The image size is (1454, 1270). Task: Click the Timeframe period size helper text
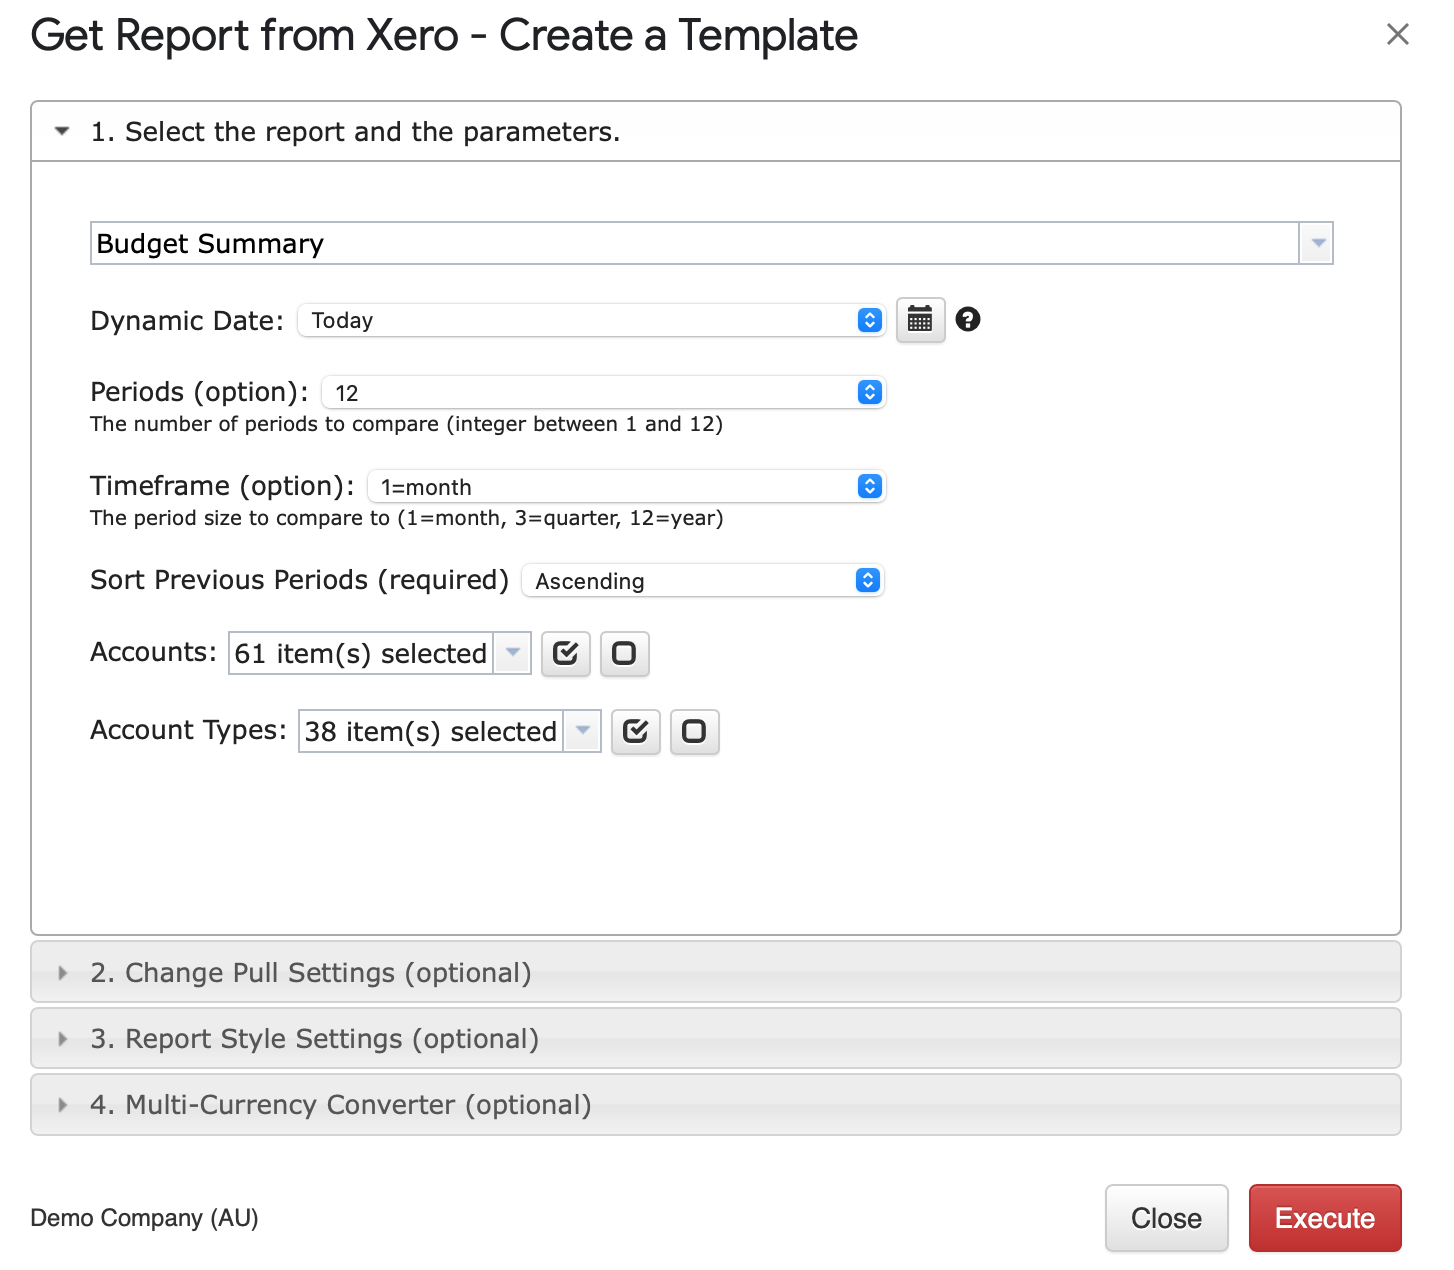click(x=406, y=518)
